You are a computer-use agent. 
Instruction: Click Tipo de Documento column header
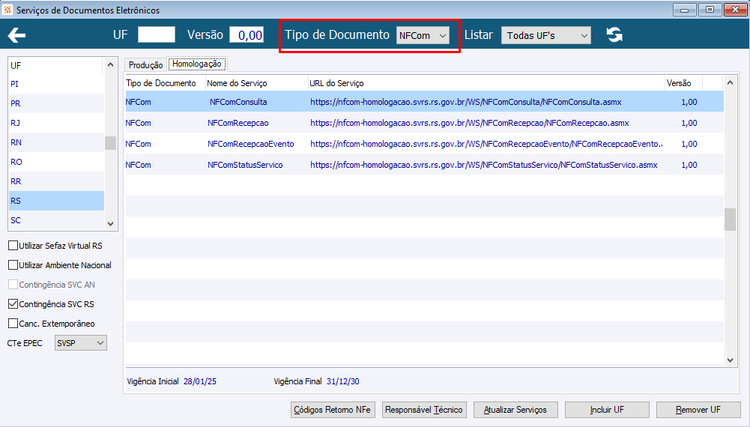coord(165,83)
